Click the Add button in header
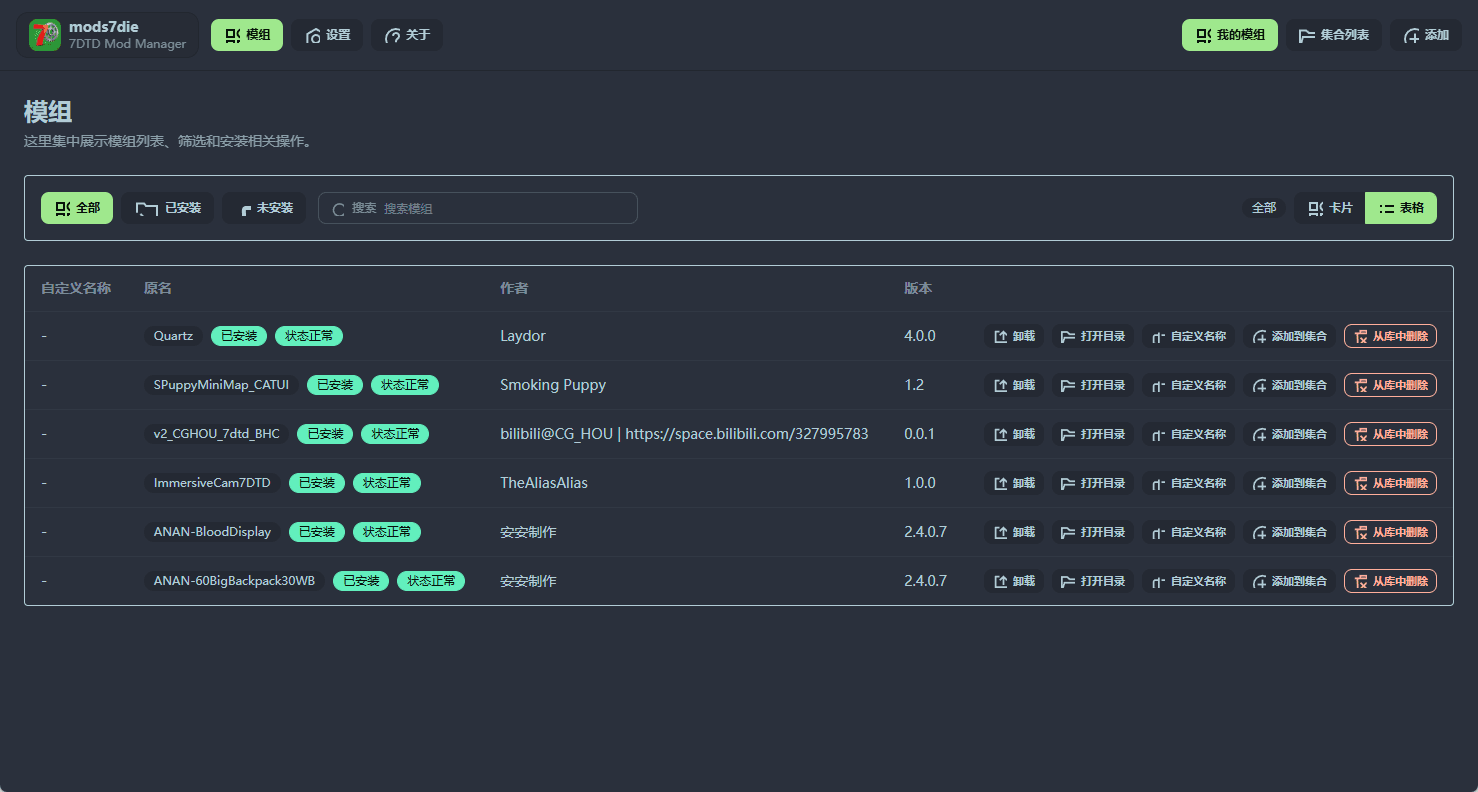The height and width of the screenshot is (792, 1478). 1425,35
